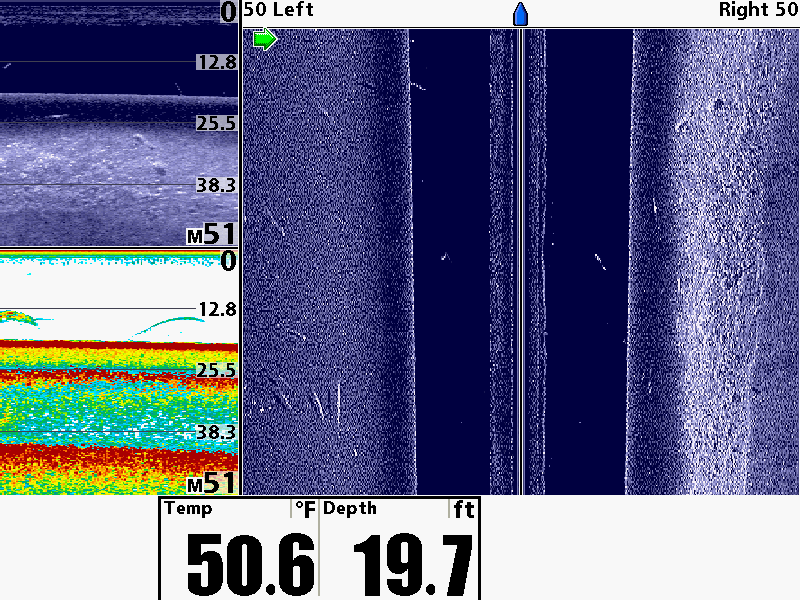
Task: Click the green arrow icon in side imaging view
Action: [x=265, y=39]
